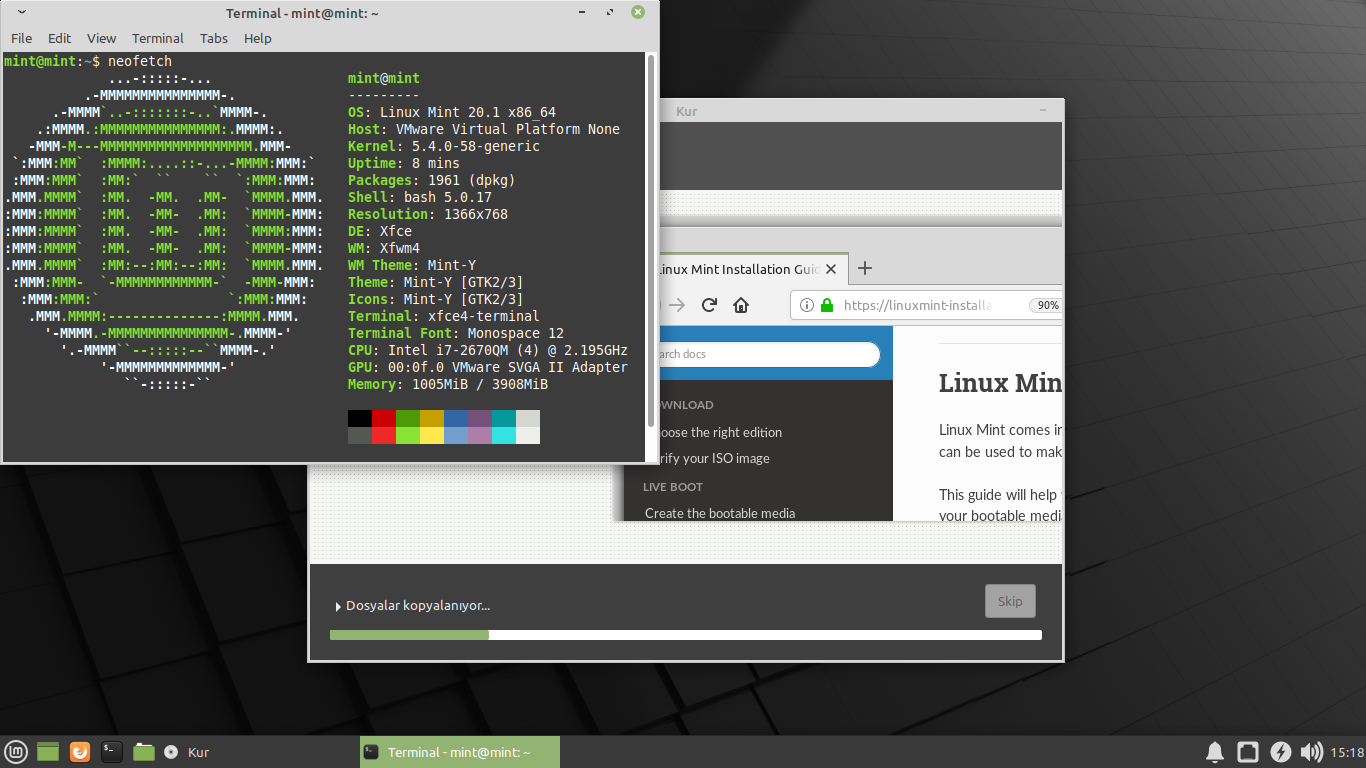Open the Tabs menu in Terminal
The width and height of the screenshot is (1366, 768).
214,38
